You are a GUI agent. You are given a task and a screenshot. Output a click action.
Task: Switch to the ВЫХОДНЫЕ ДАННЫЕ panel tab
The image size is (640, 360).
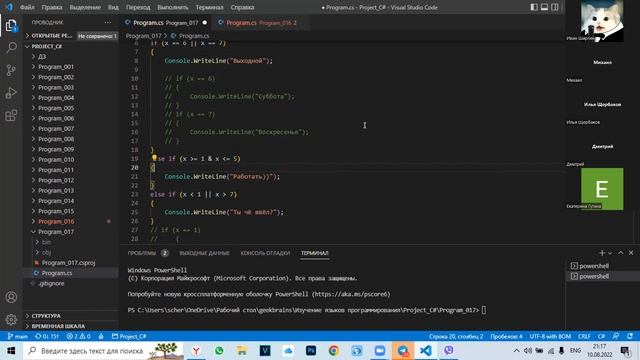[x=204, y=253]
